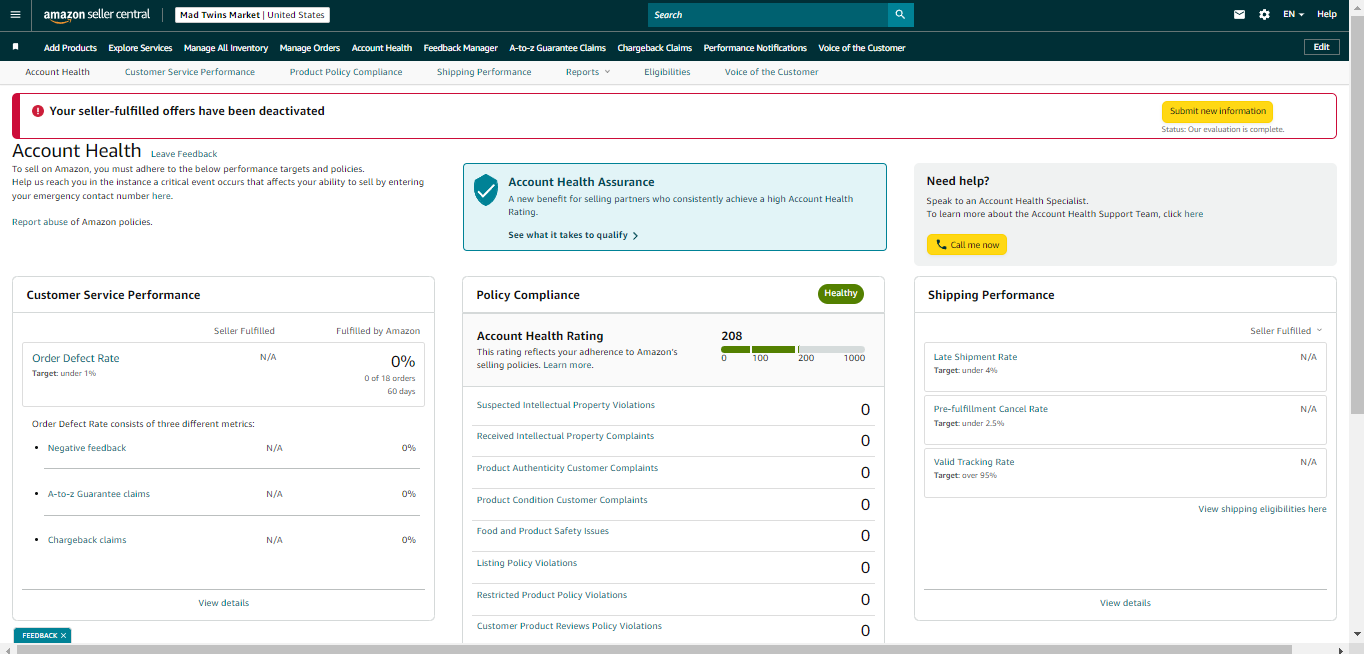Open Product Condition Customer Complaints
The height and width of the screenshot is (654, 1364).
point(562,500)
